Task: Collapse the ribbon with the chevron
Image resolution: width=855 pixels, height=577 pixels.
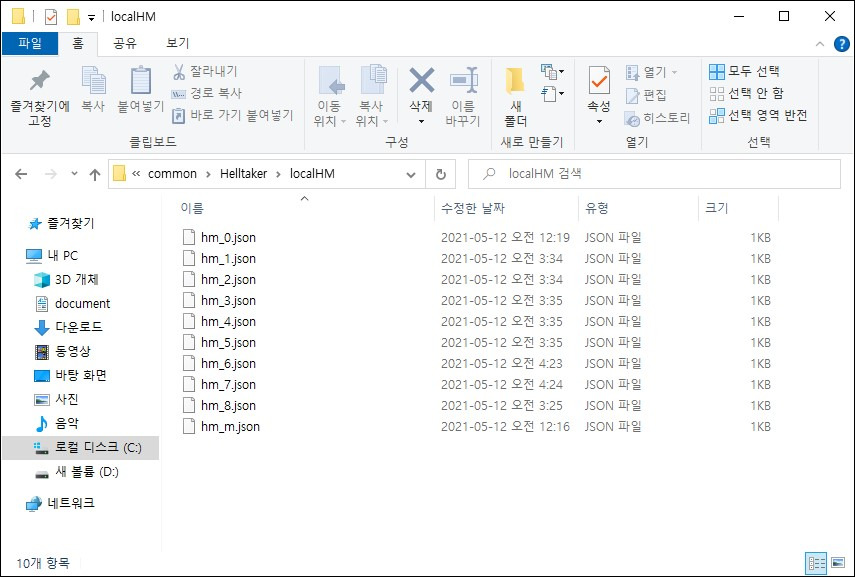Action: pyautogui.click(x=820, y=44)
